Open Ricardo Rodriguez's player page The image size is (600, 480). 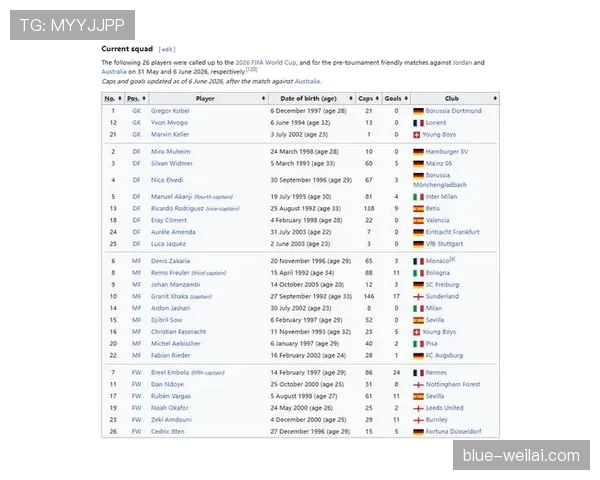177,208
